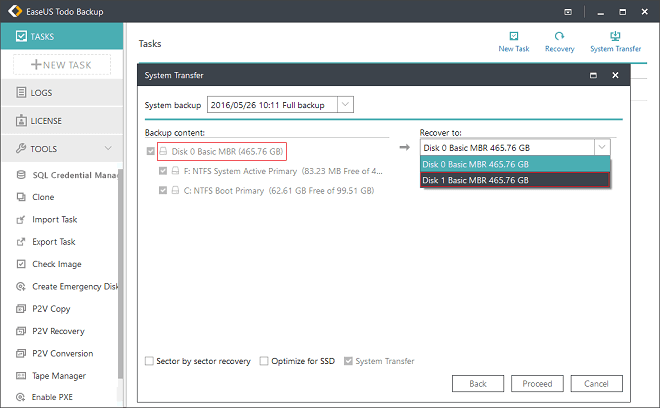Open the Tools sidebar section
This screenshot has height=408, width=660.
(62, 148)
